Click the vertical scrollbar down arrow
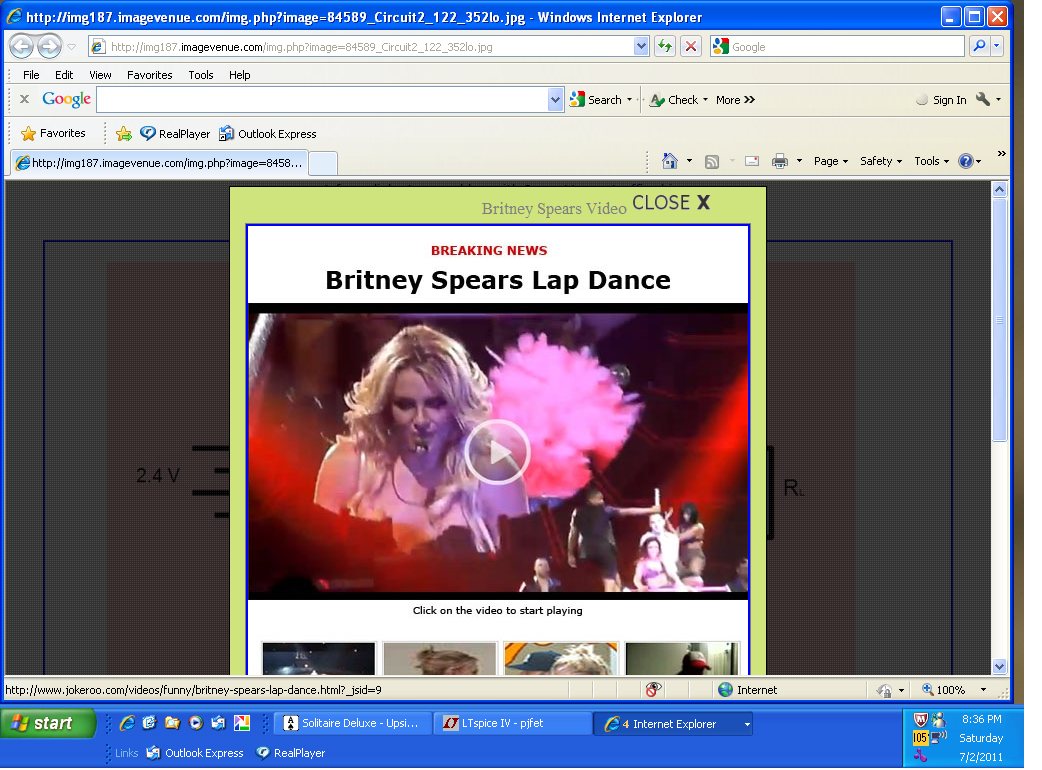Screen dimensions: 1042x770 (x=999, y=666)
